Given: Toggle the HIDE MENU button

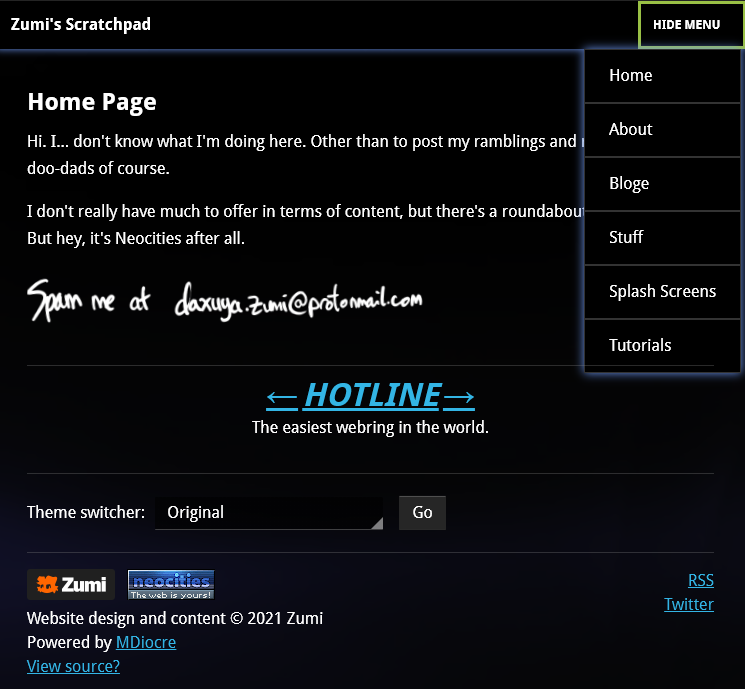Looking at the screenshot, I should (x=687, y=25).
